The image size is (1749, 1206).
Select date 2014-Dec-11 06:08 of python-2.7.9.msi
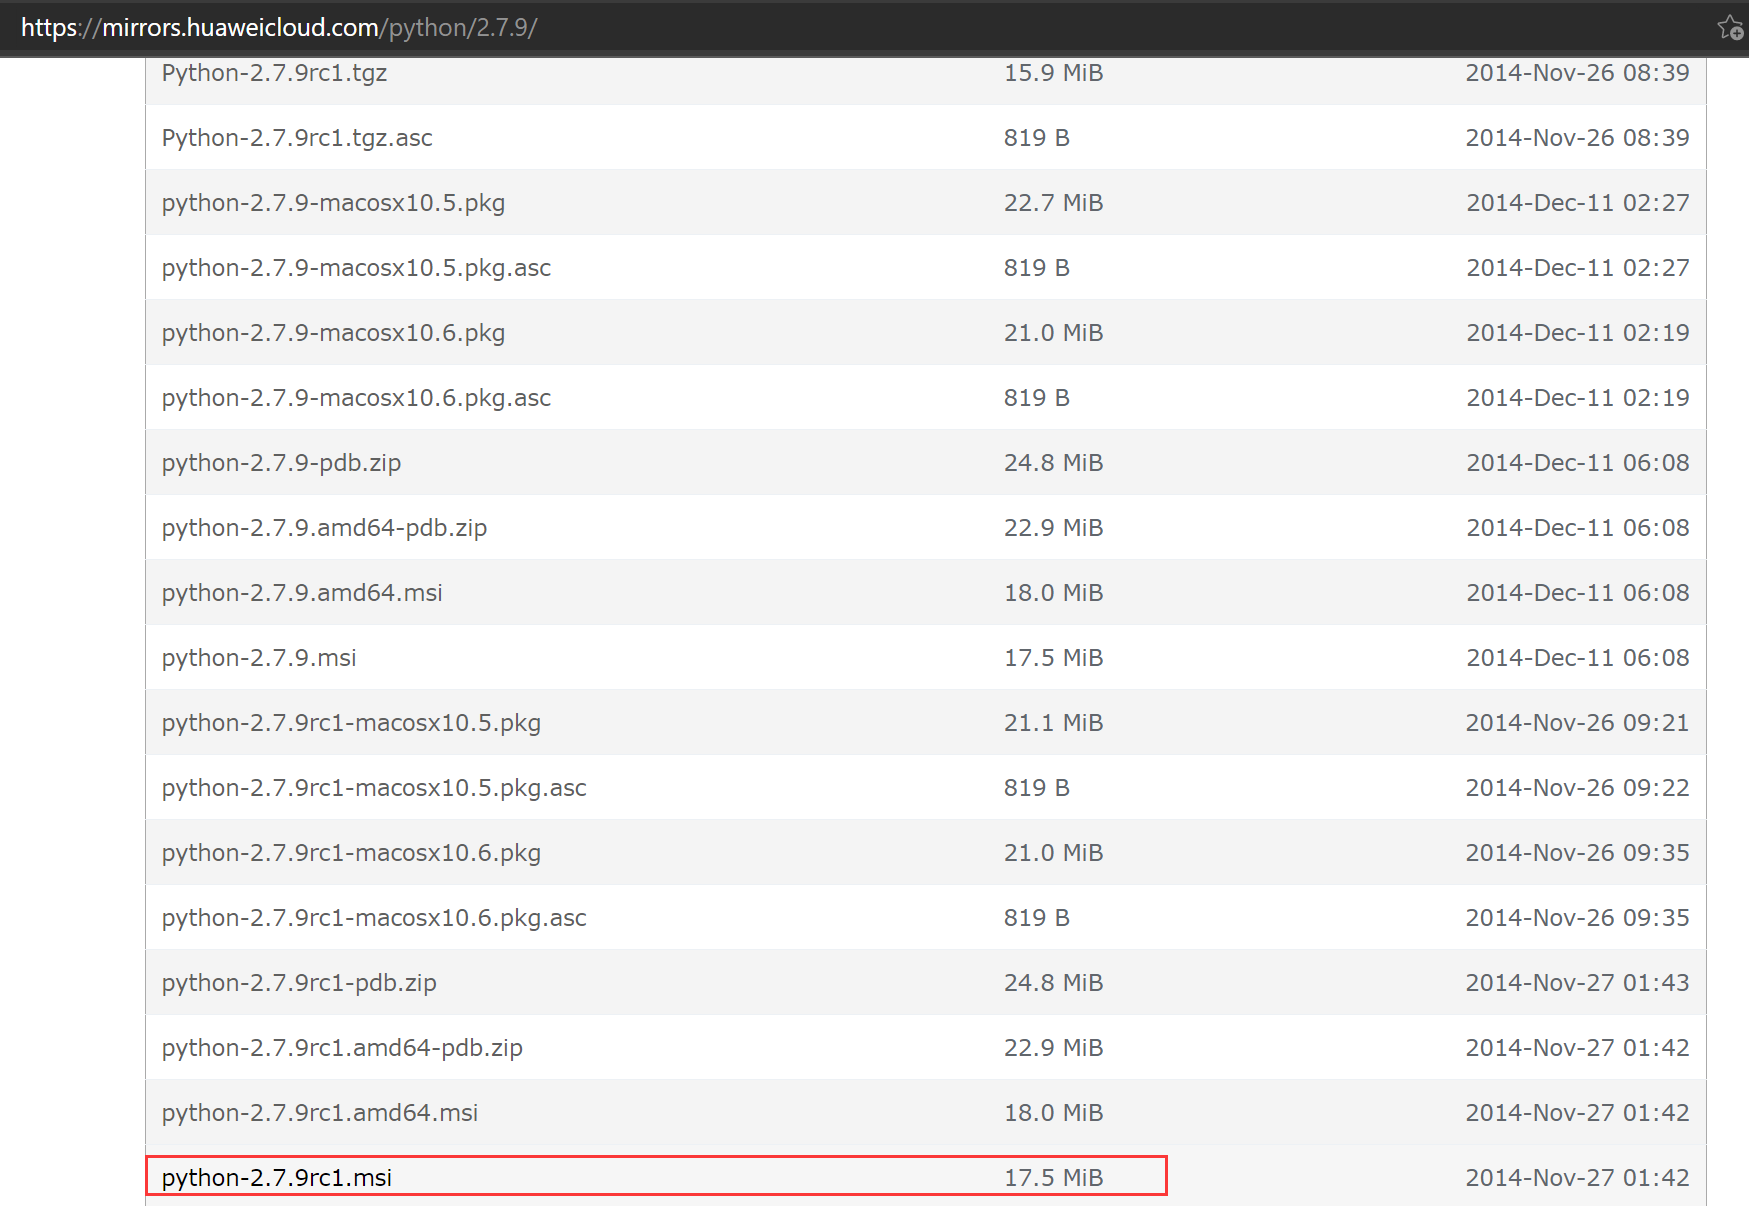(x=1578, y=658)
